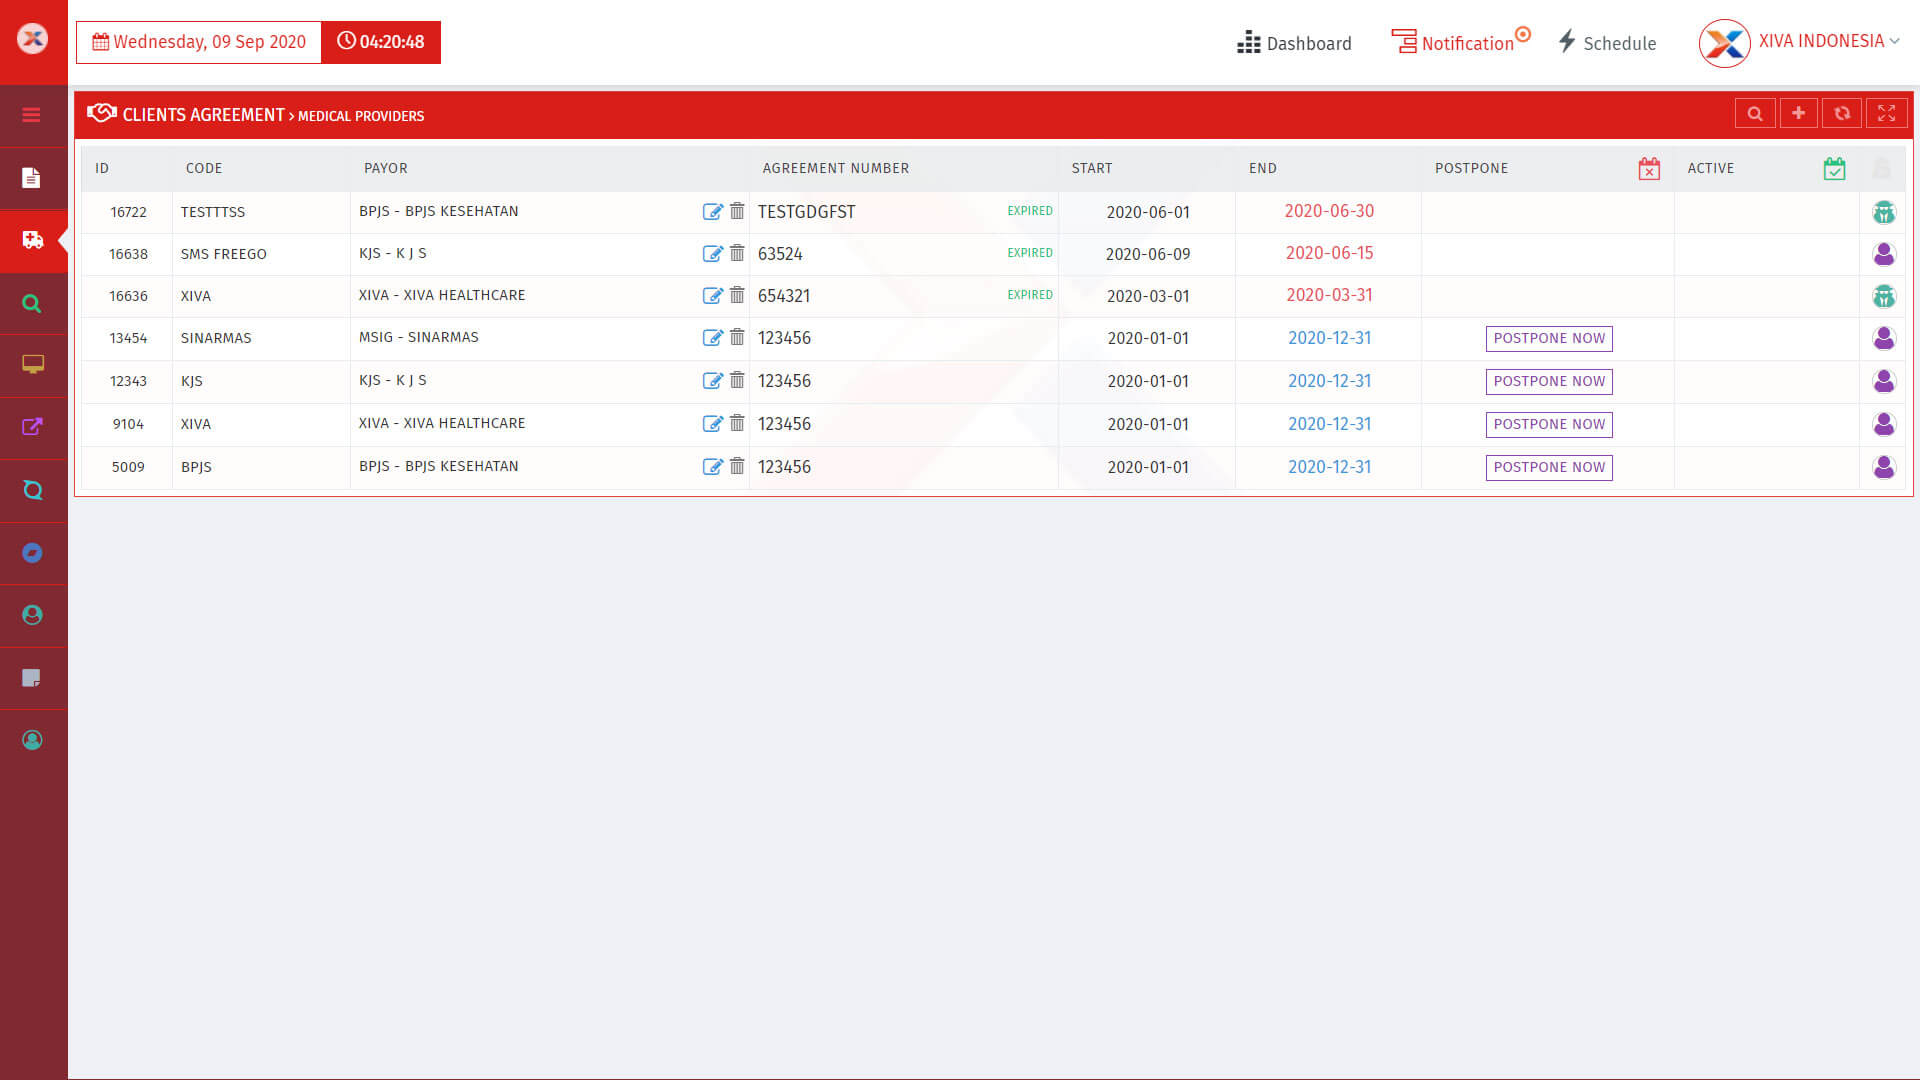Open the document icon in sidebar
This screenshot has width=1920, height=1080.
pos(32,178)
